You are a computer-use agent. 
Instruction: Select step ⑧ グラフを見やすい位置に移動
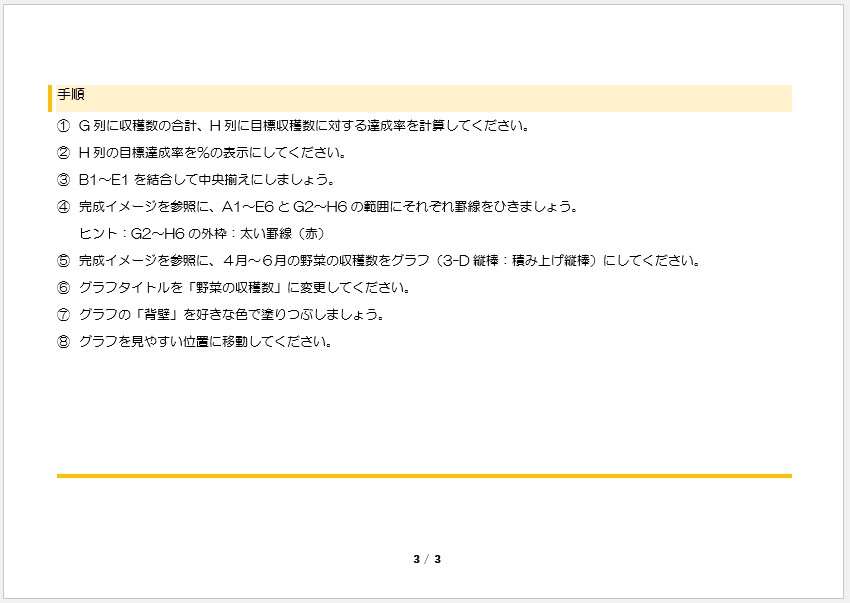click(x=195, y=342)
